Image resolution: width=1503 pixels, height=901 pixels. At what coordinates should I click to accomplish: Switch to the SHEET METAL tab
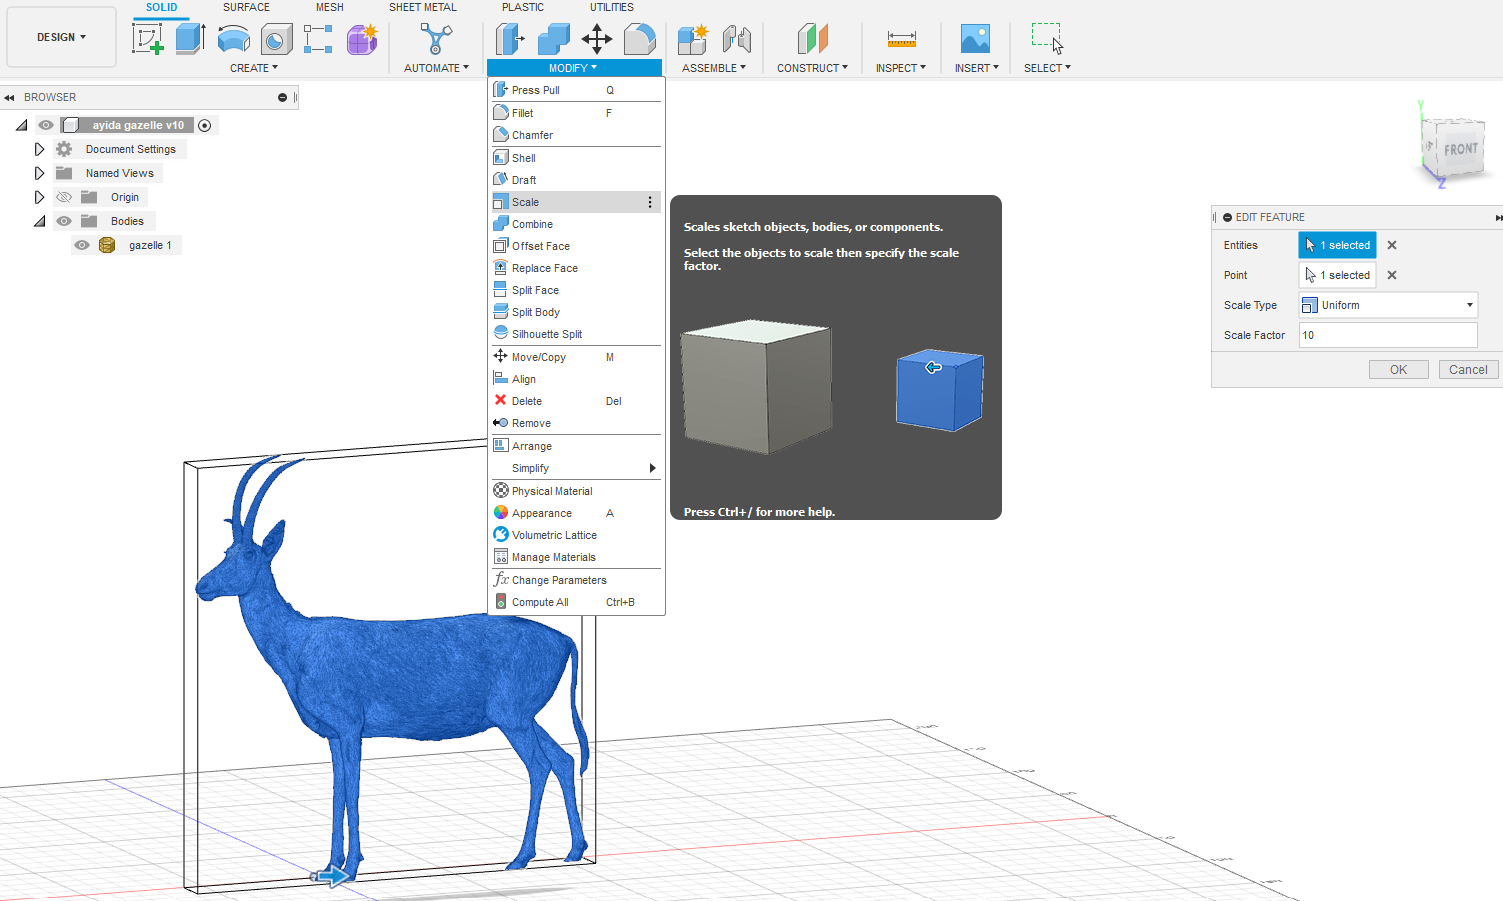click(423, 8)
